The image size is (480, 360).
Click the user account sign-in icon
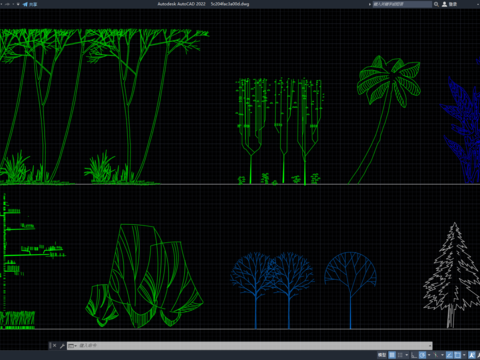click(x=444, y=4)
